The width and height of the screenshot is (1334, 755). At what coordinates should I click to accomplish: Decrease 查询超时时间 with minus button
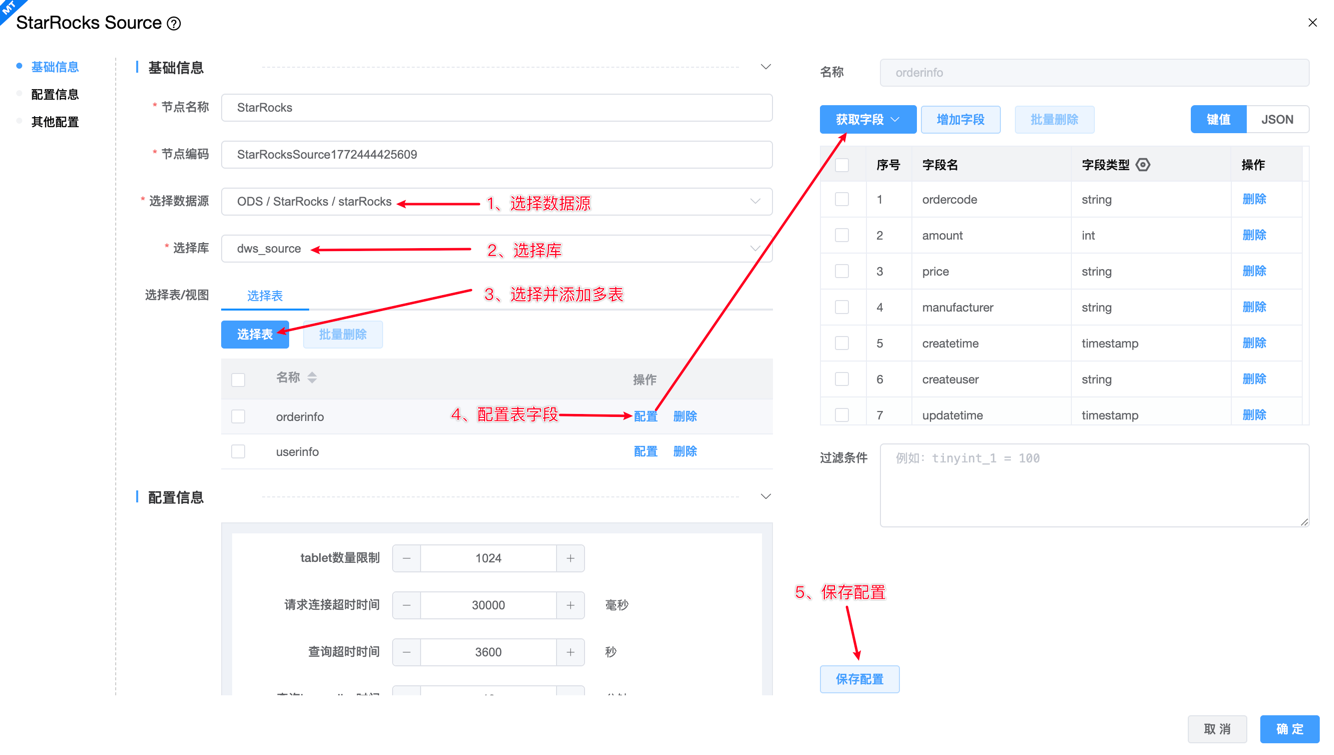pyautogui.click(x=407, y=652)
